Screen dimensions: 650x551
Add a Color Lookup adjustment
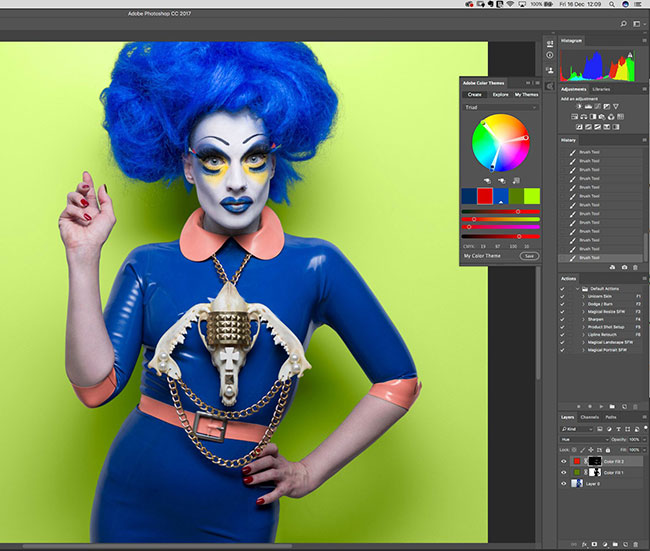point(620,117)
